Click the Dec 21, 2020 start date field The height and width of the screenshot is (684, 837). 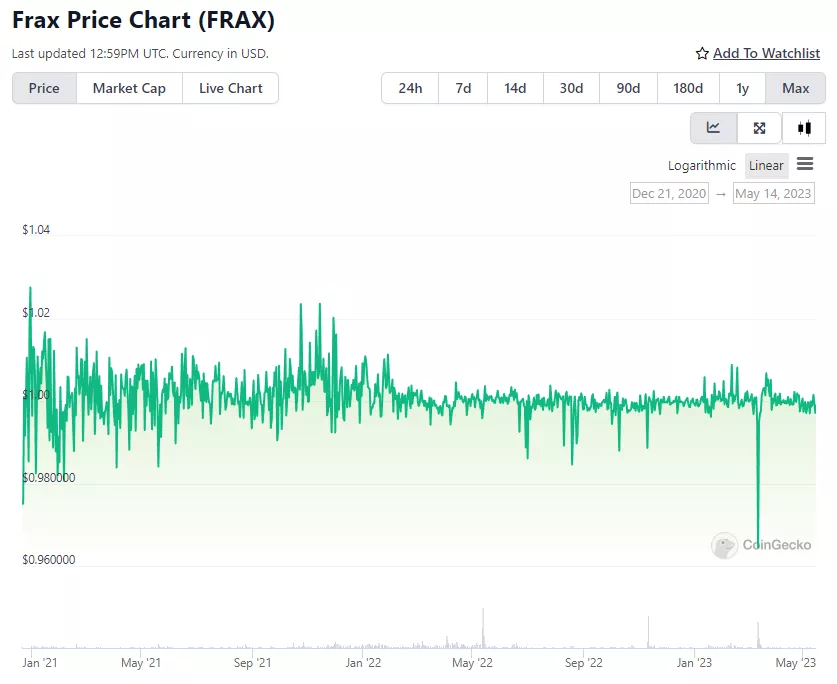tap(668, 192)
